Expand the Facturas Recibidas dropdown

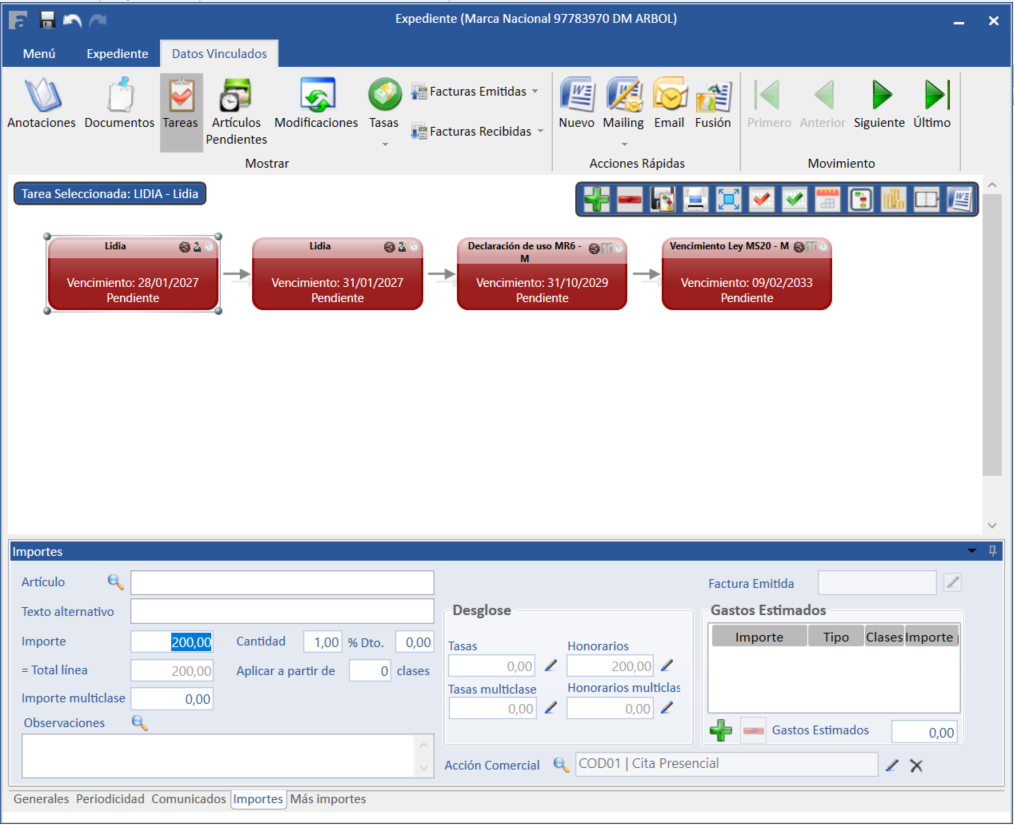pyautogui.click(x=540, y=131)
